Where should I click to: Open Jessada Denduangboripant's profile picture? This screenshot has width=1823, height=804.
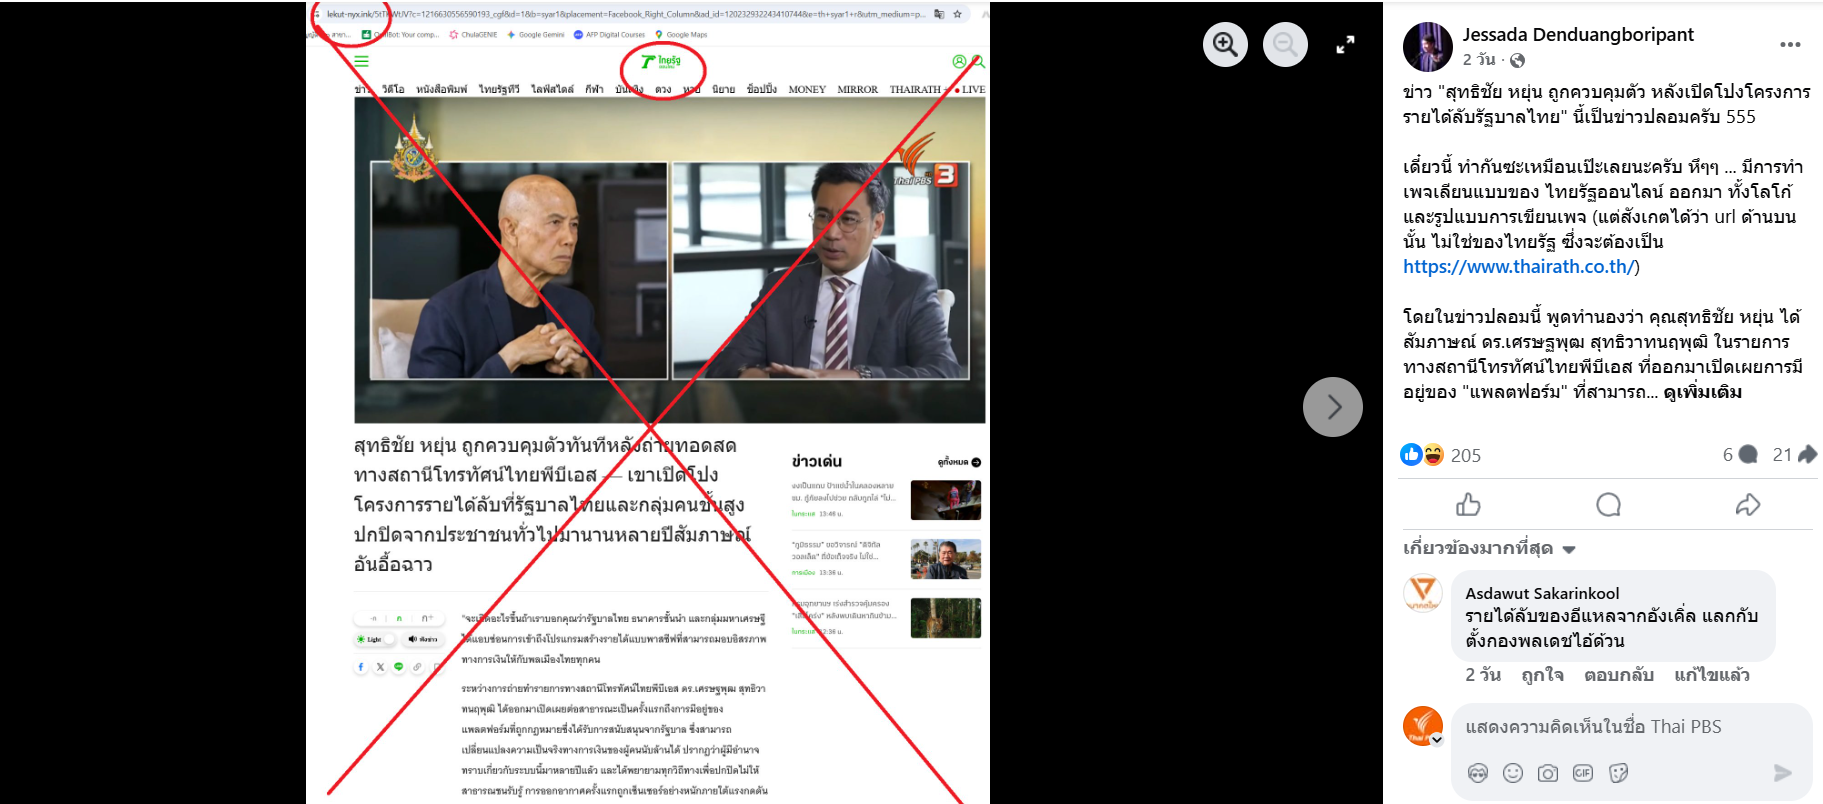1427,47
